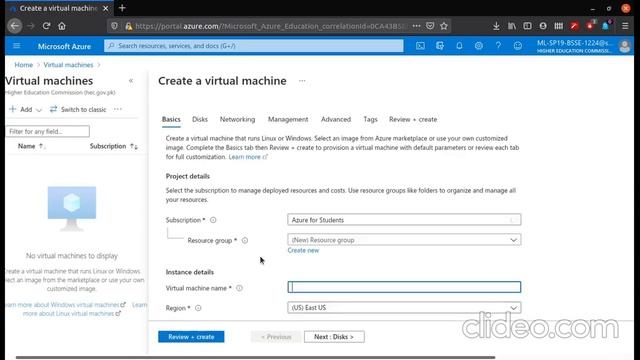Switch to the Advanced tab
Screen dimensions: 640x360
click(x=336, y=119)
